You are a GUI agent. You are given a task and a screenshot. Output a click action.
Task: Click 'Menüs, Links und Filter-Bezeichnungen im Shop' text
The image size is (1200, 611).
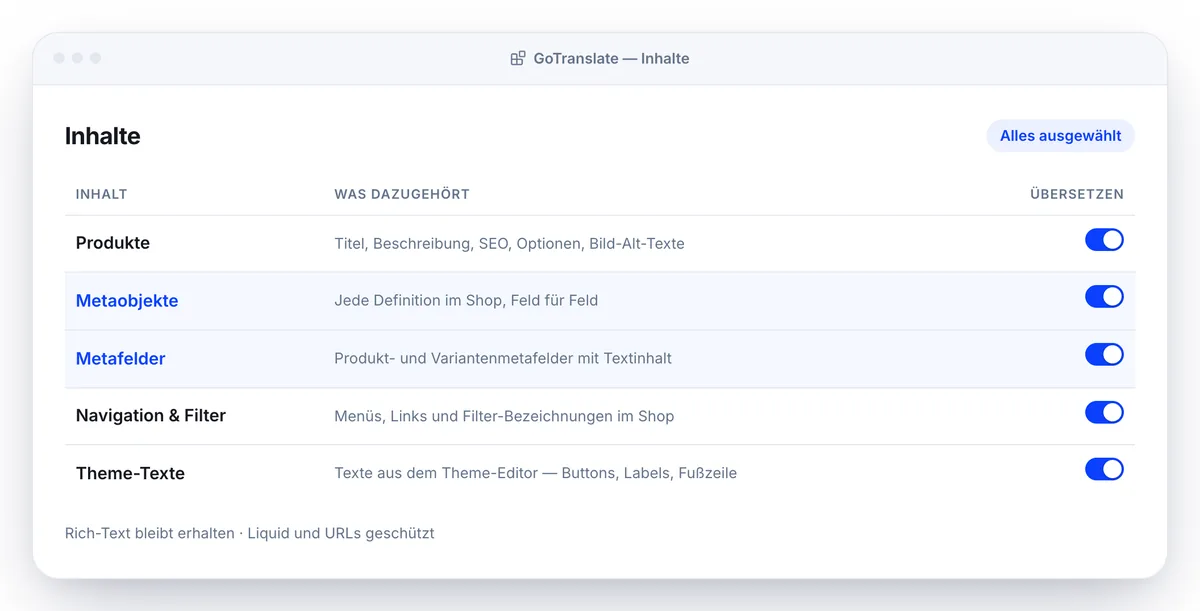click(504, 416)
